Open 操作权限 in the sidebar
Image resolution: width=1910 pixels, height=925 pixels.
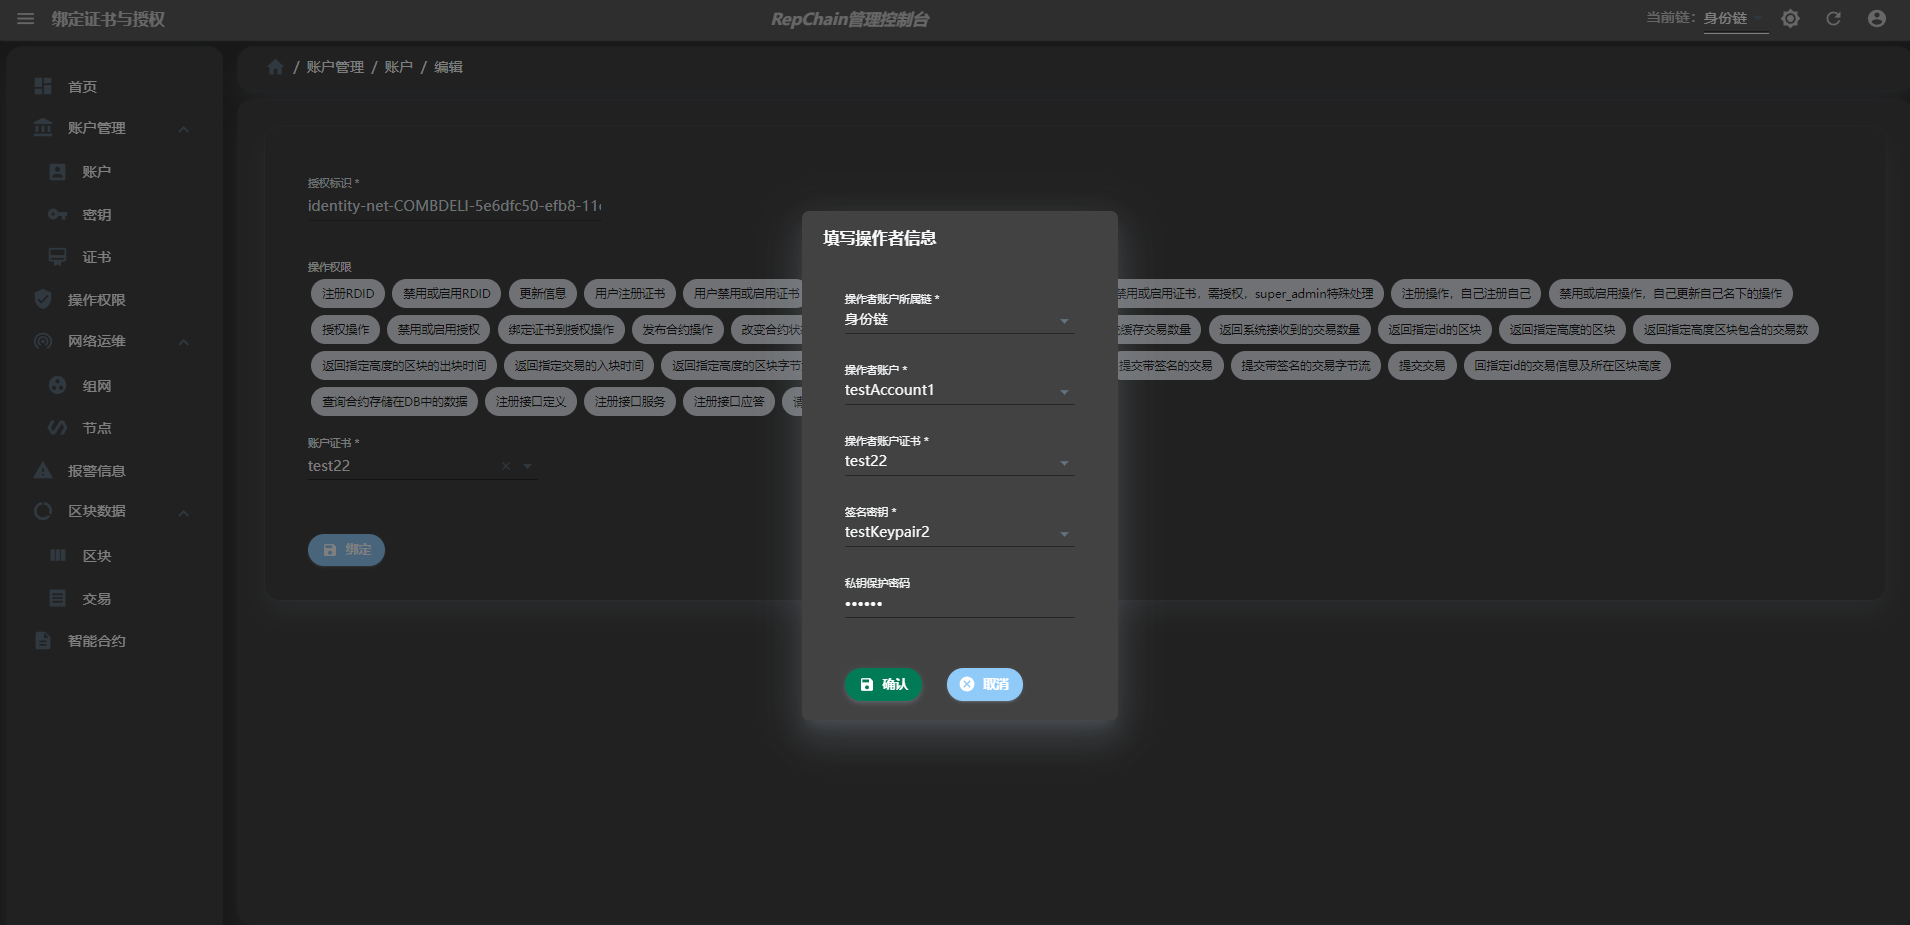coord(97,300)
